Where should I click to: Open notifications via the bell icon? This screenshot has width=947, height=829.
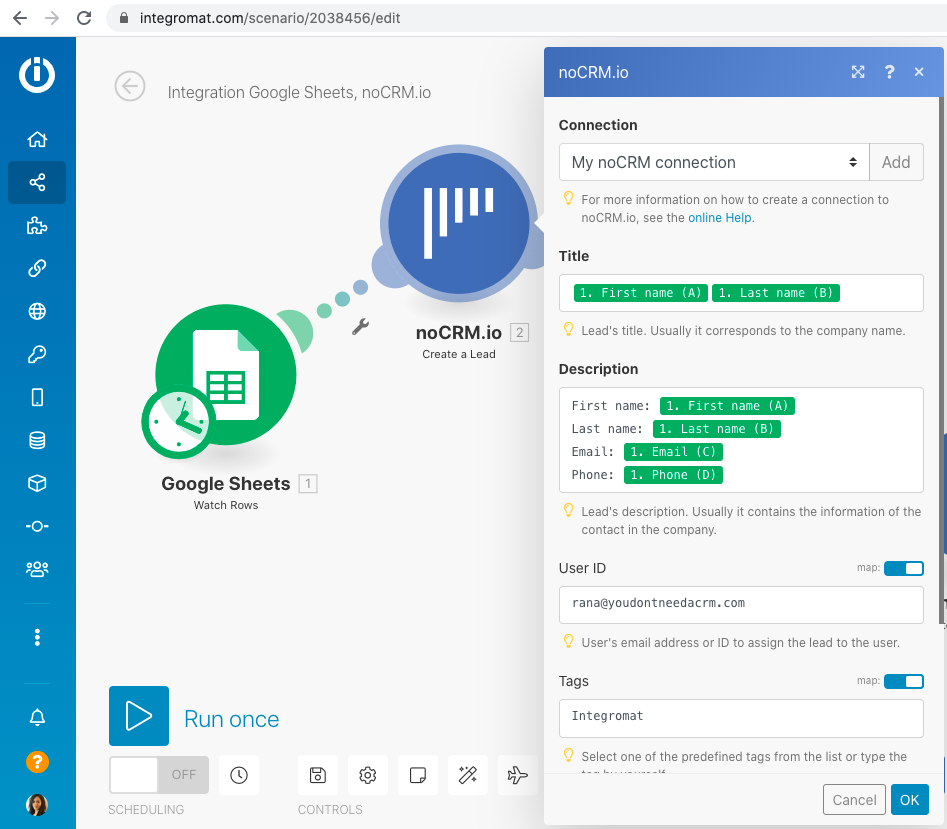click(x=36, y=717)
